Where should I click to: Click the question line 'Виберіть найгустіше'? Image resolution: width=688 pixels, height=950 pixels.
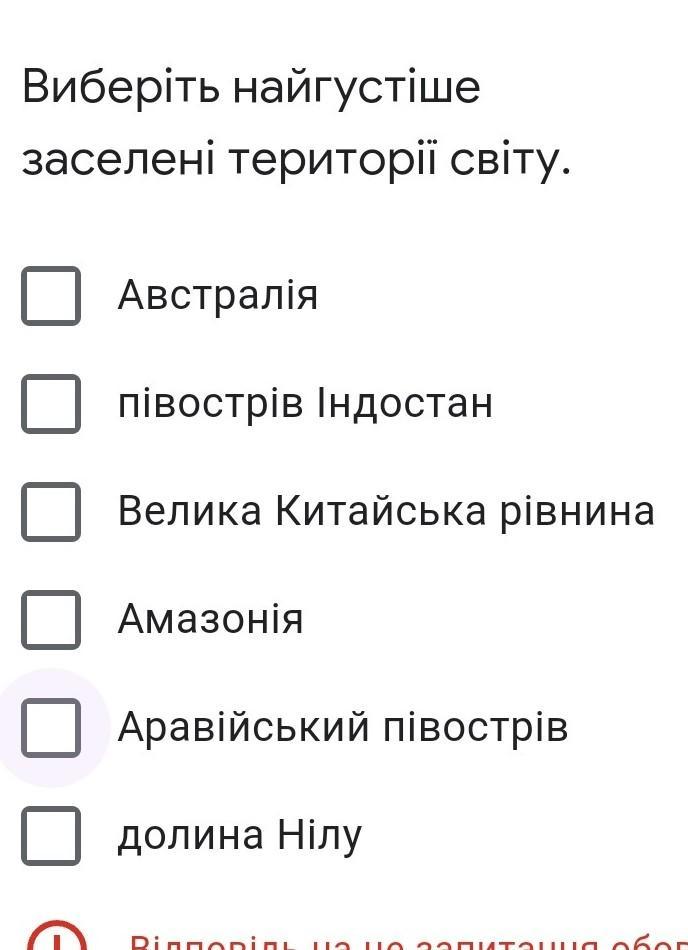pos(252,90)
